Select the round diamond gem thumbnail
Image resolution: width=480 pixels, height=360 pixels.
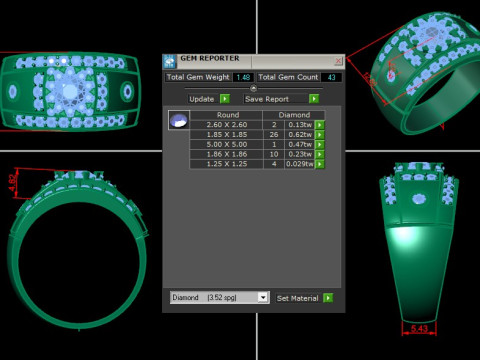(179, 120)
